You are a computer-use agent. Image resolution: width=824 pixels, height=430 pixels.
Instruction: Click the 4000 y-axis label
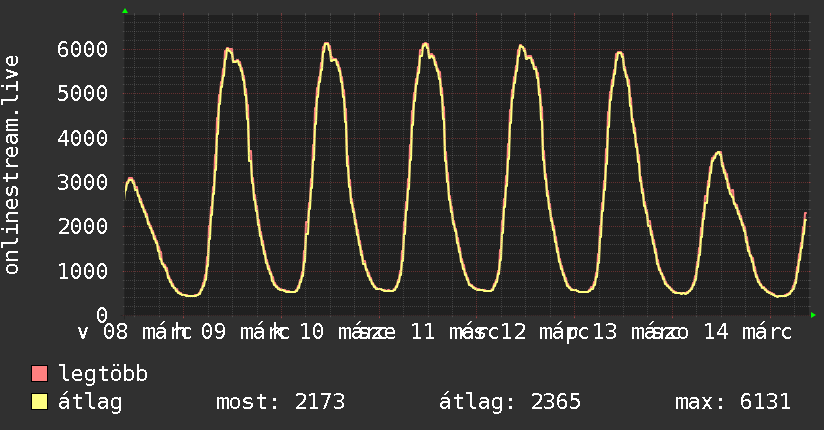click(83, 138)
